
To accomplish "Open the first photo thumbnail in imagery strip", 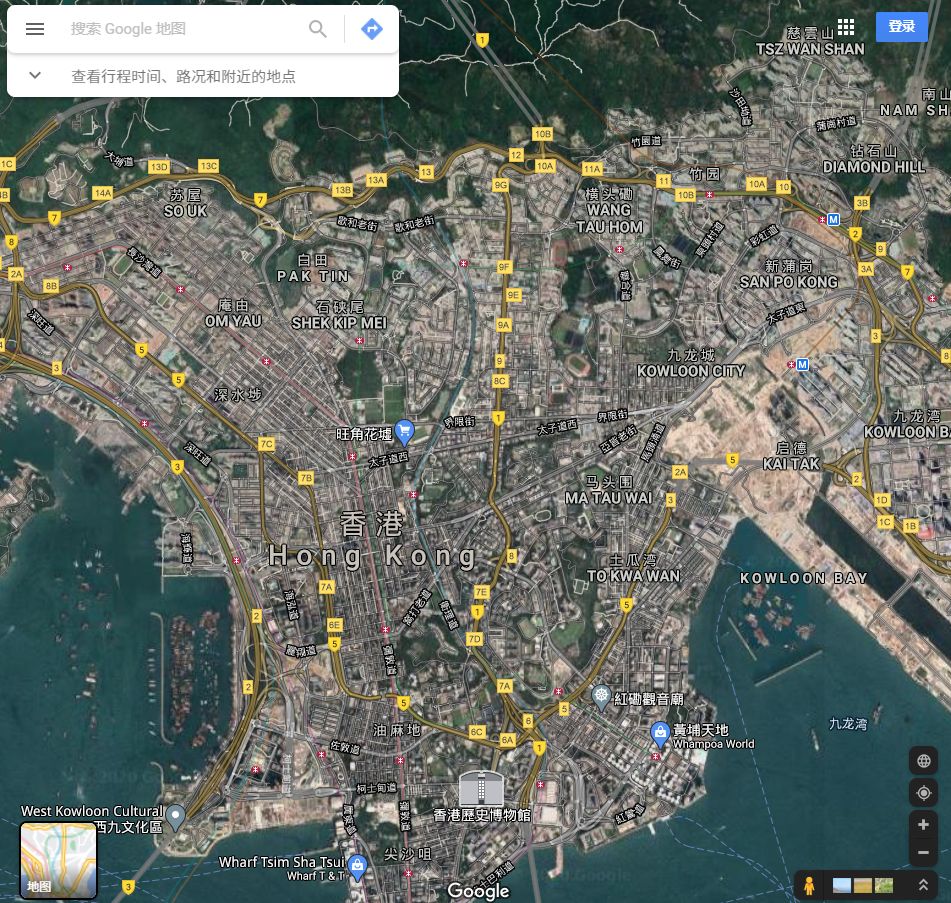I will (x=842, y=886).
